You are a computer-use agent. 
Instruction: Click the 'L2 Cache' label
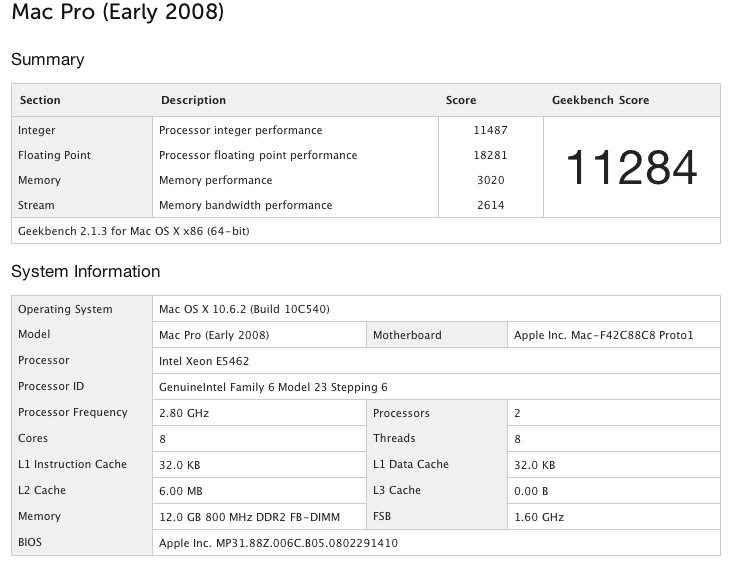coord(42,491)
